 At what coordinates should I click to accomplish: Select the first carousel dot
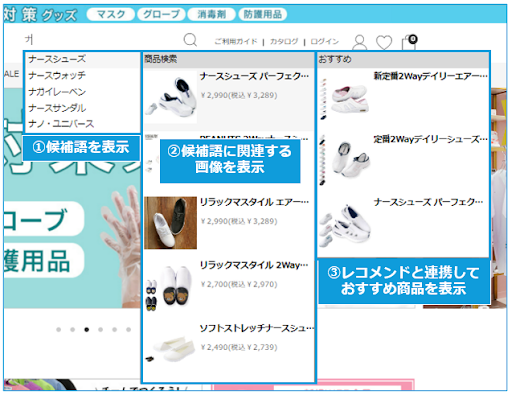pos(59,330)
